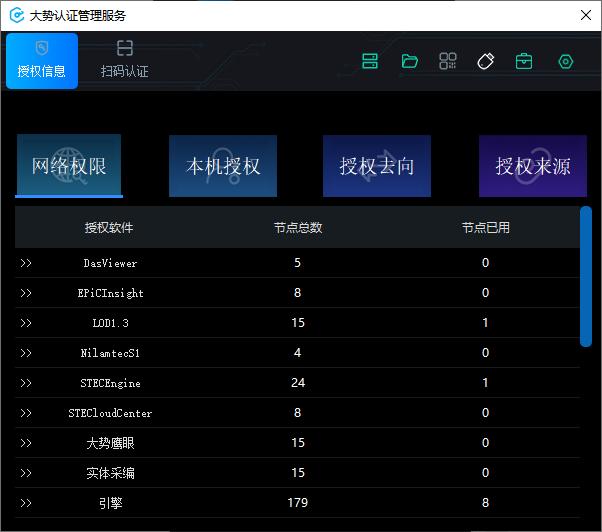
Task: Select the 授权来源 card
Action: [533, 166]
